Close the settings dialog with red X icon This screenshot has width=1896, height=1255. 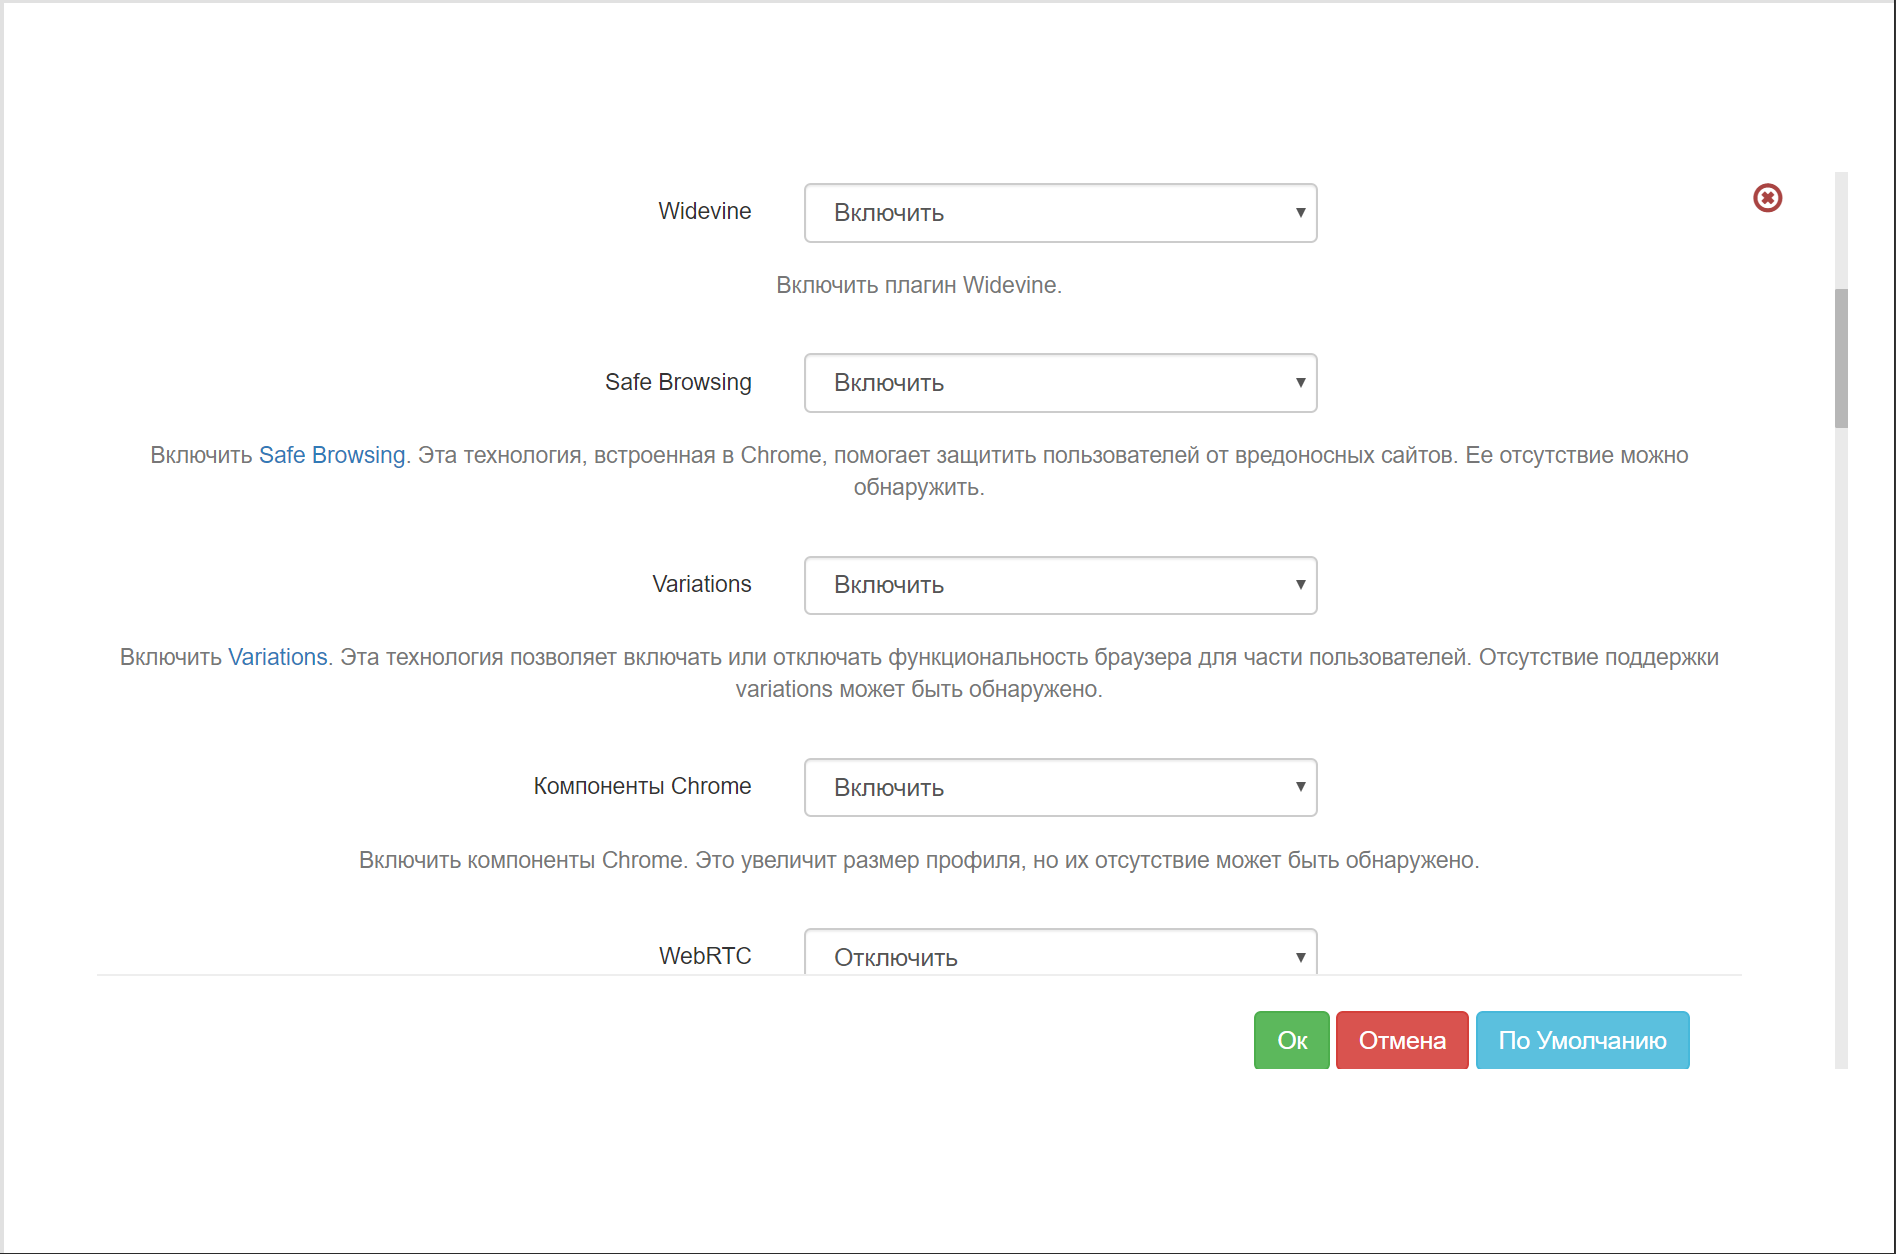click(x=1767, y=198)
